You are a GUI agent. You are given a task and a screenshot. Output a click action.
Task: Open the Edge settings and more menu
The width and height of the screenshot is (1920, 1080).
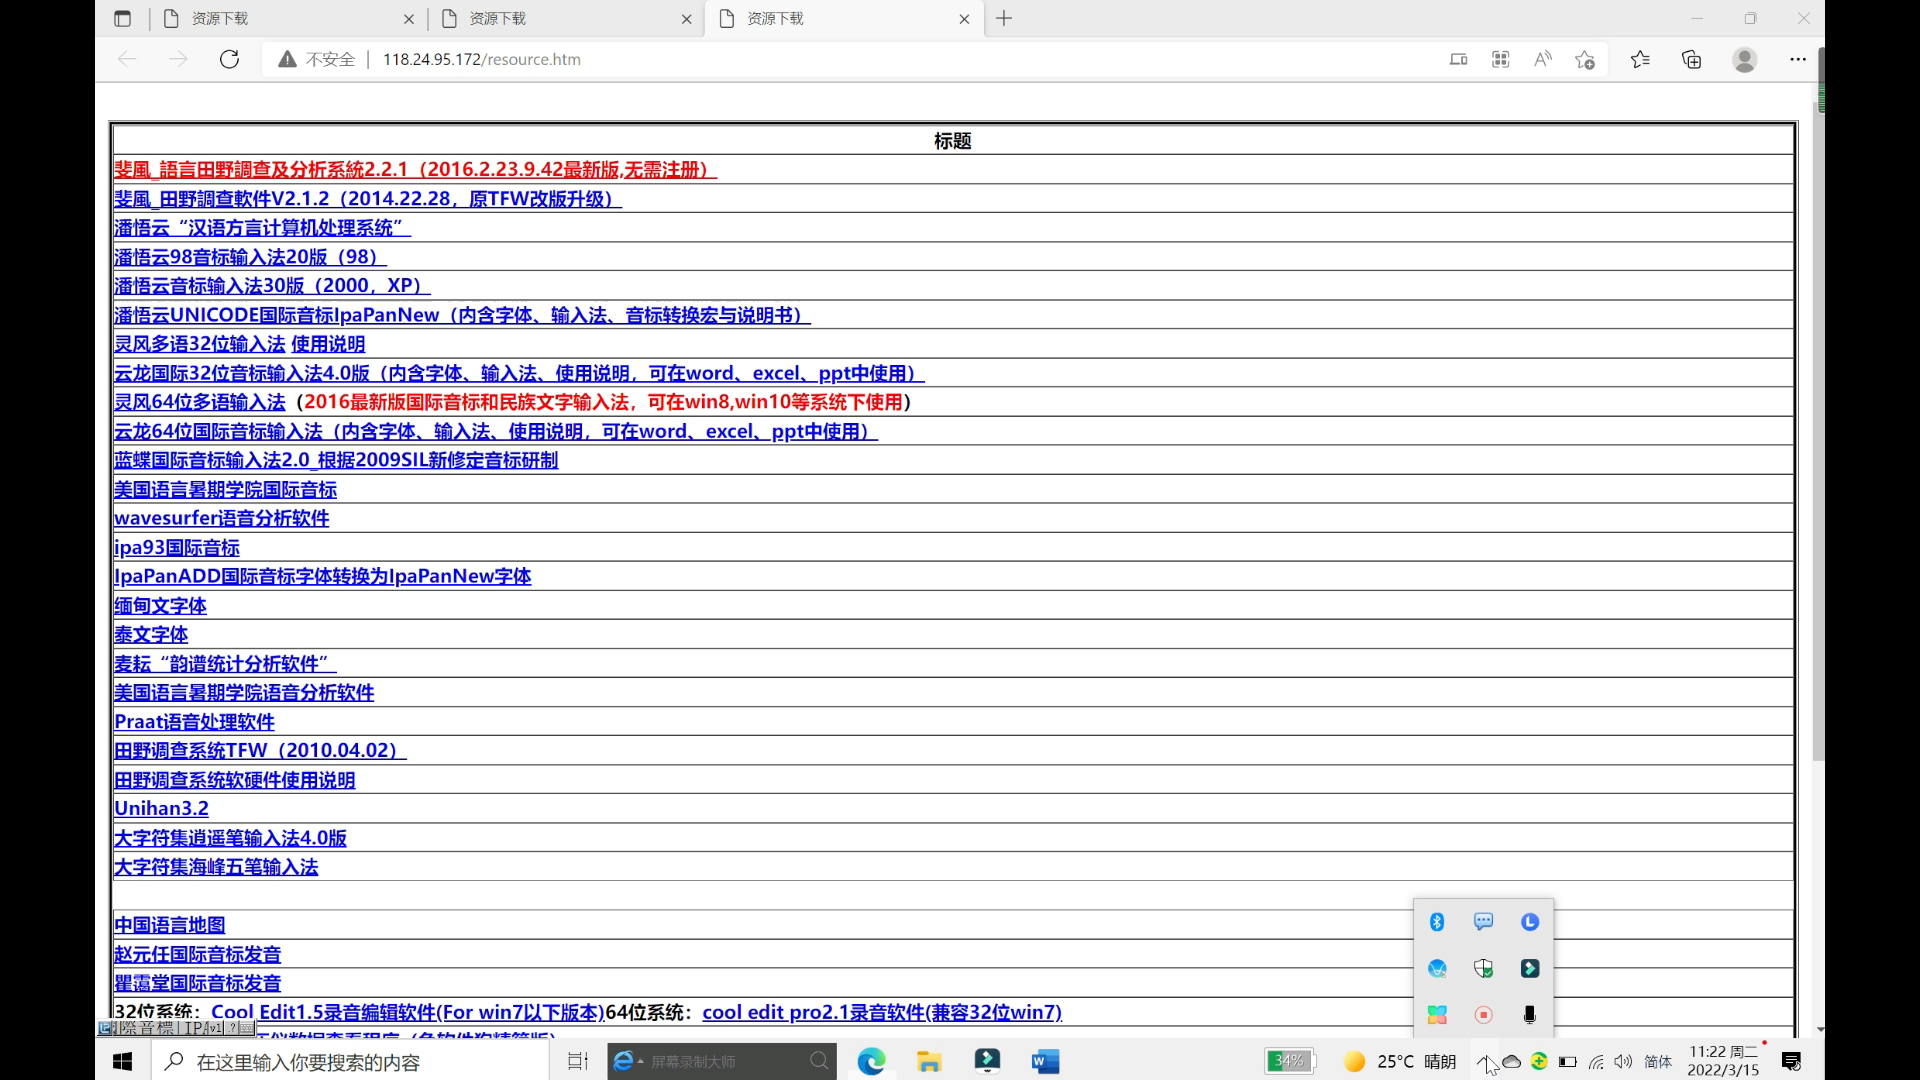coord(1798,59)
